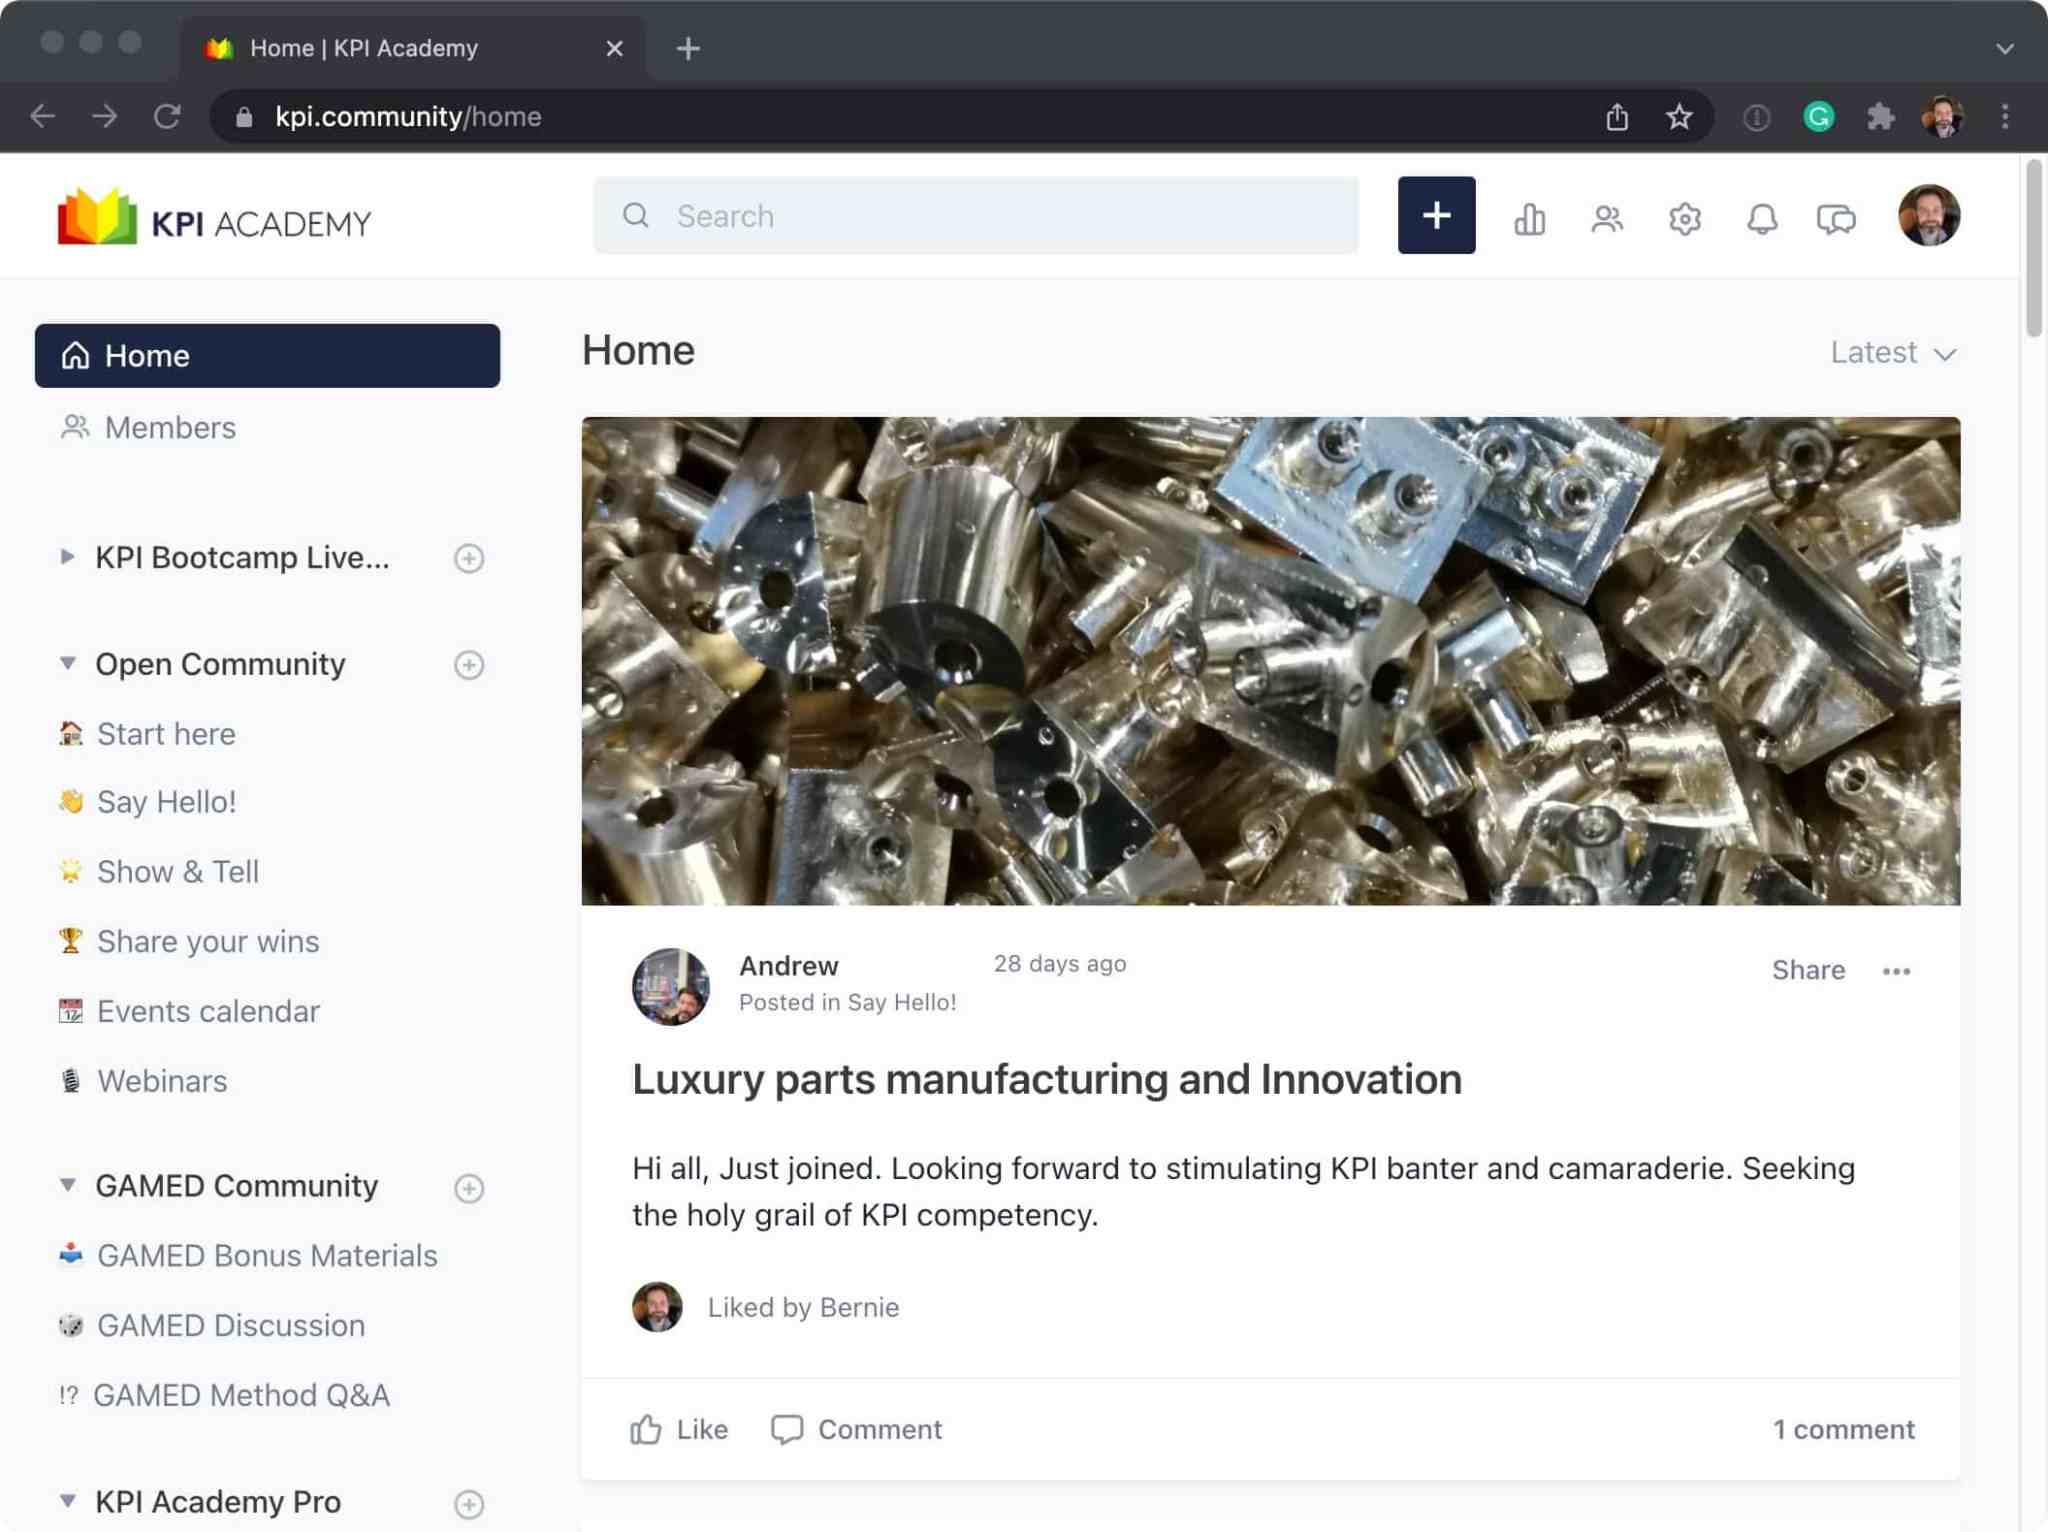The height and width of the screenshot is (1532, 2048).
Task: Open the settings gear icon
Action: [x=1684, y=217]
